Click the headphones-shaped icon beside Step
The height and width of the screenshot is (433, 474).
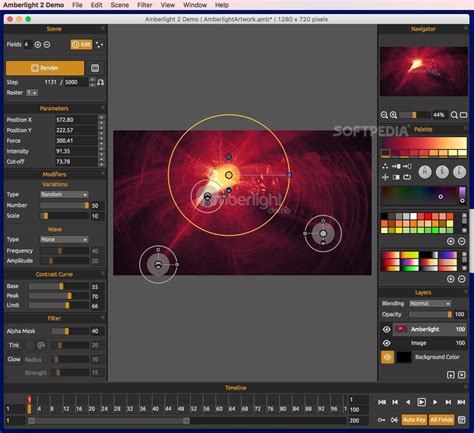point(100,82)
